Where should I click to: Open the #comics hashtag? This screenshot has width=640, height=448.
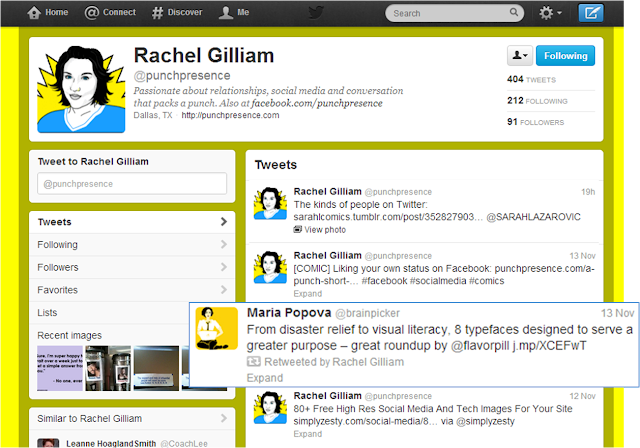(487, 281)
